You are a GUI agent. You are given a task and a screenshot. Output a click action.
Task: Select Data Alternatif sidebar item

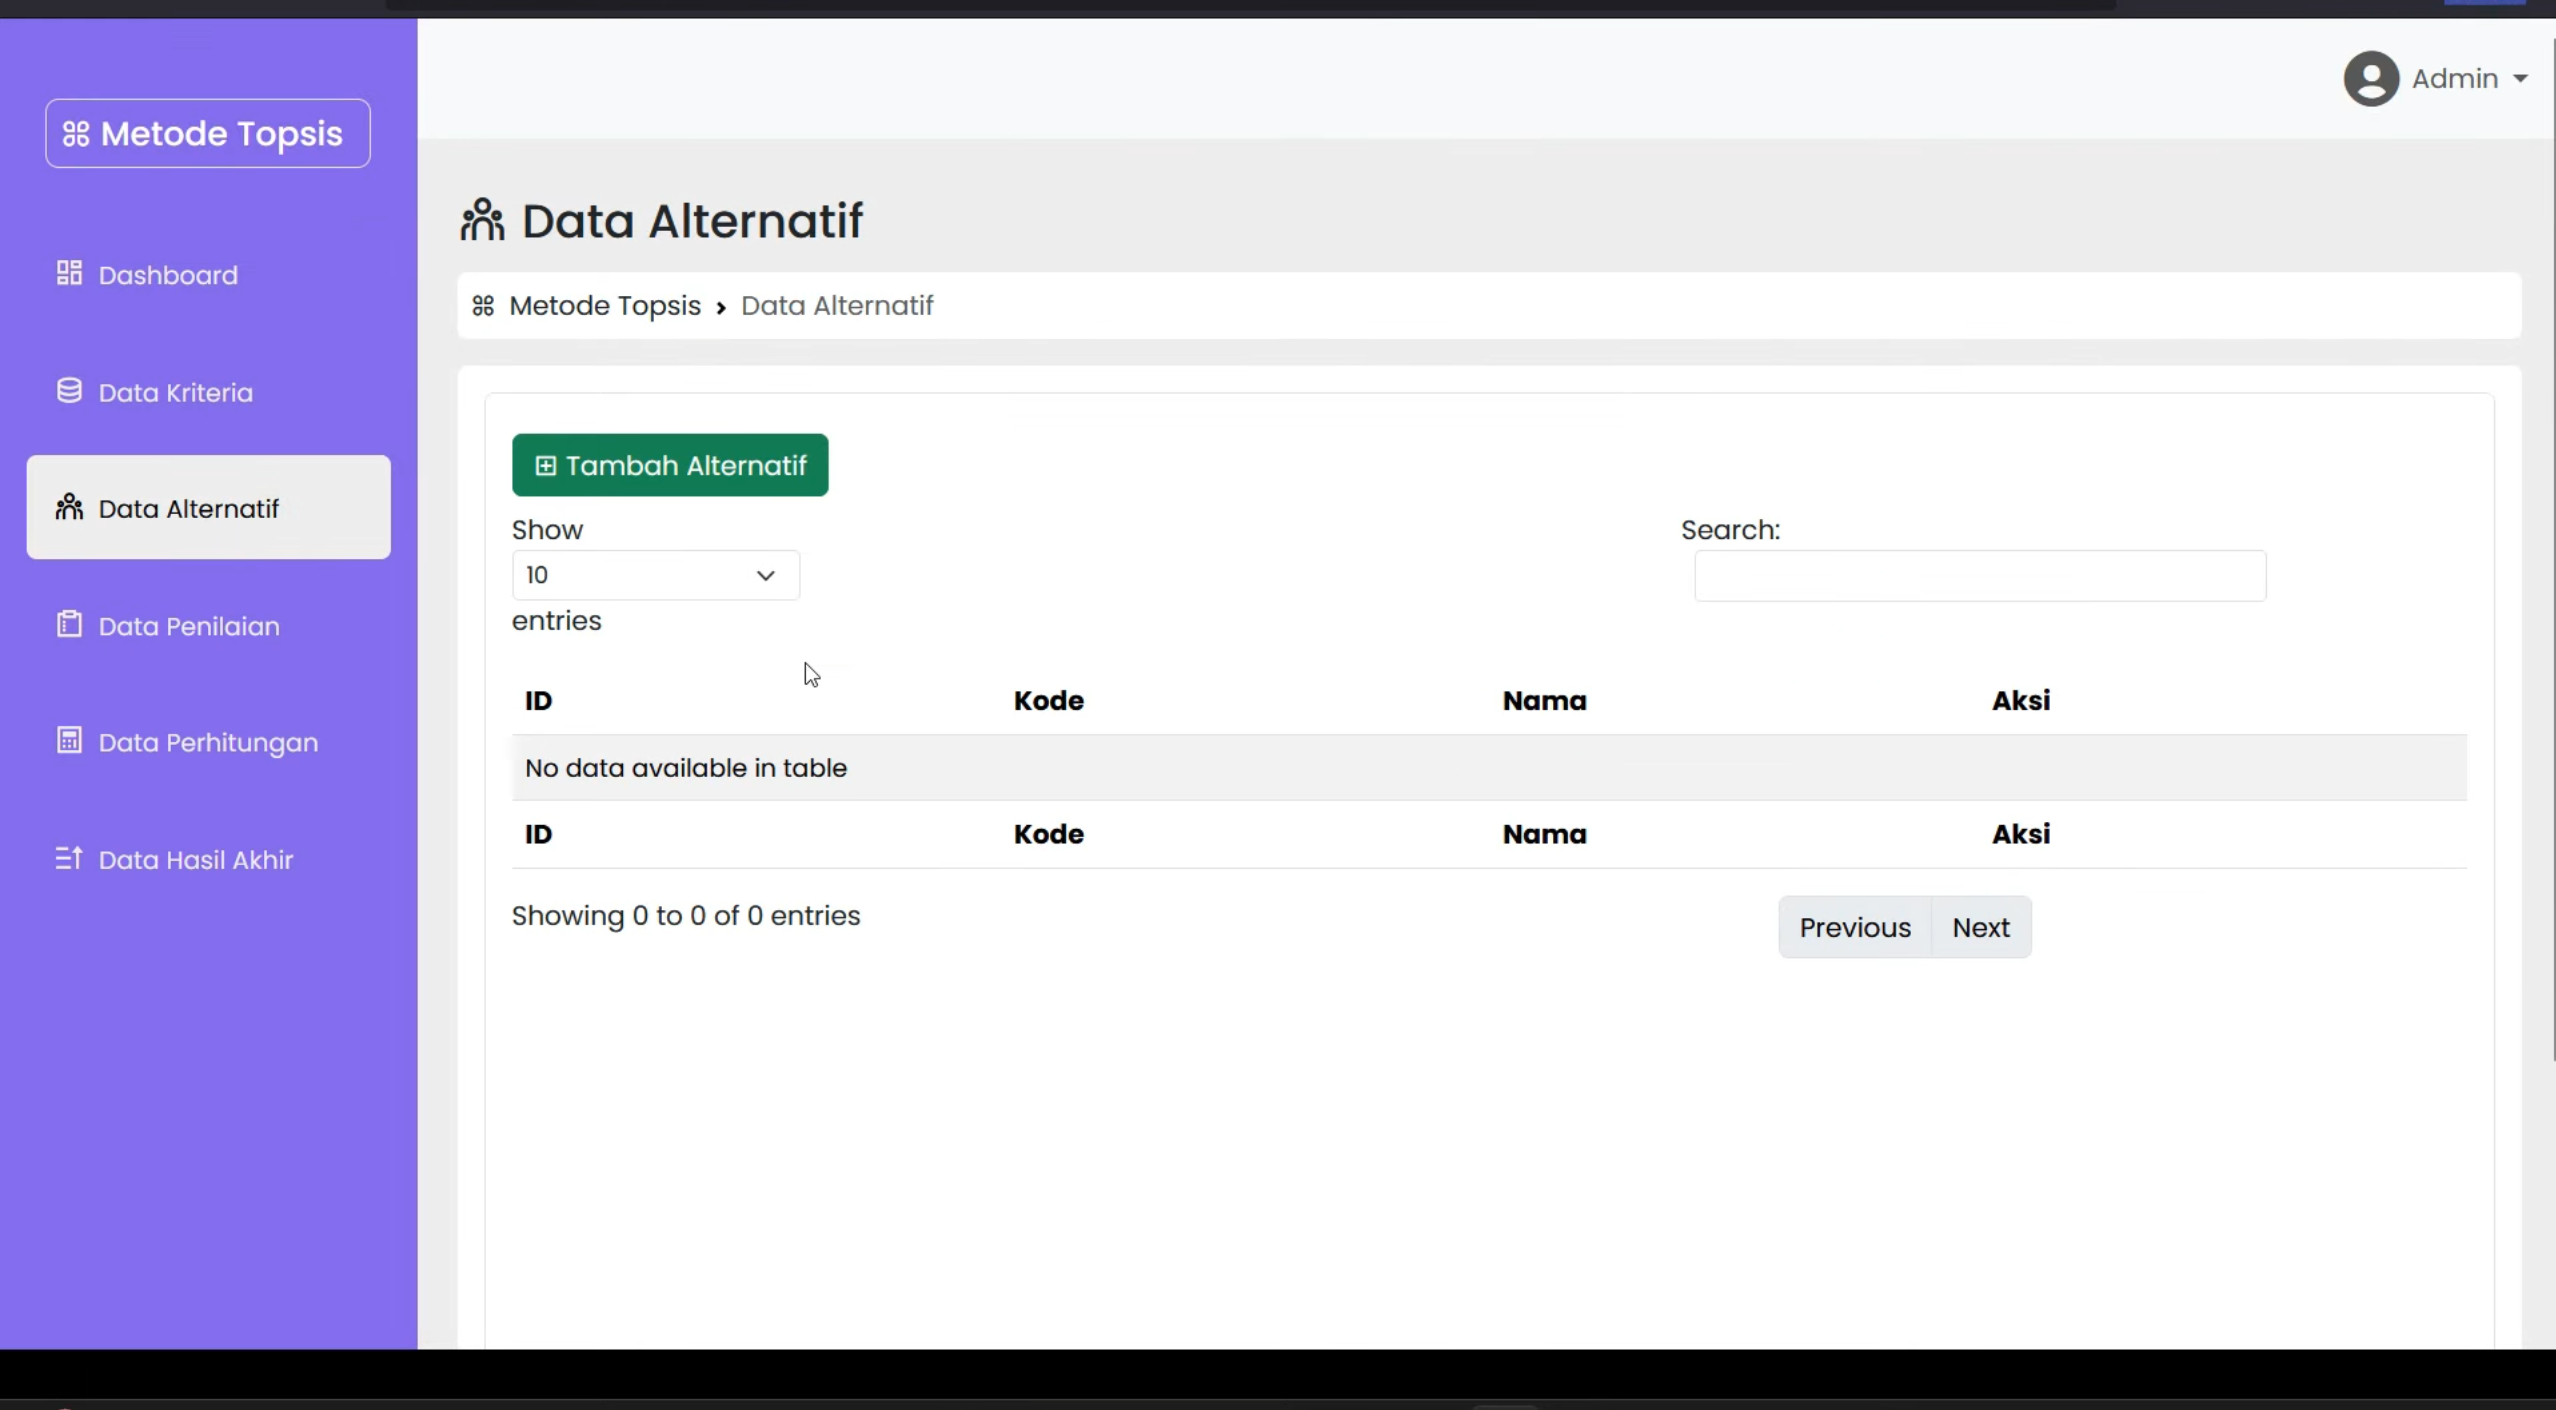pos(208,507)
